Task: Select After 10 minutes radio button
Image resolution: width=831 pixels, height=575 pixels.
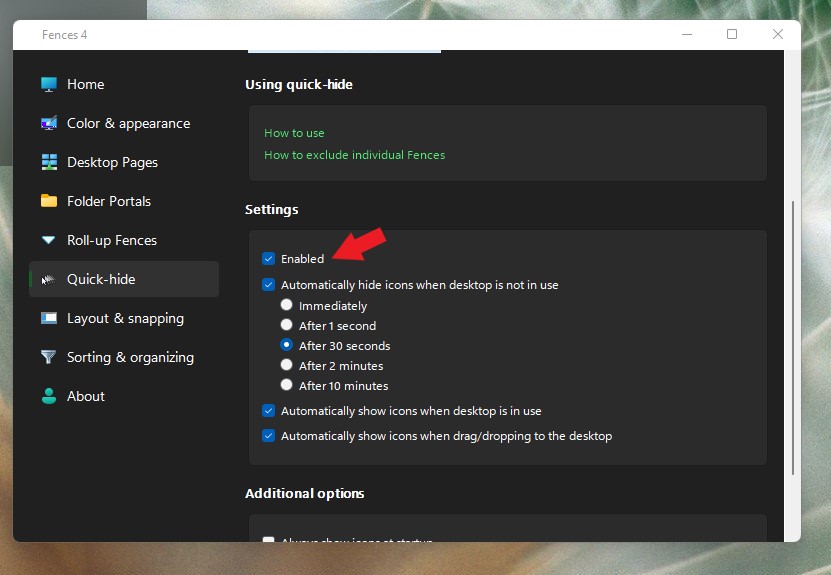Action: [x=286, y=385]
